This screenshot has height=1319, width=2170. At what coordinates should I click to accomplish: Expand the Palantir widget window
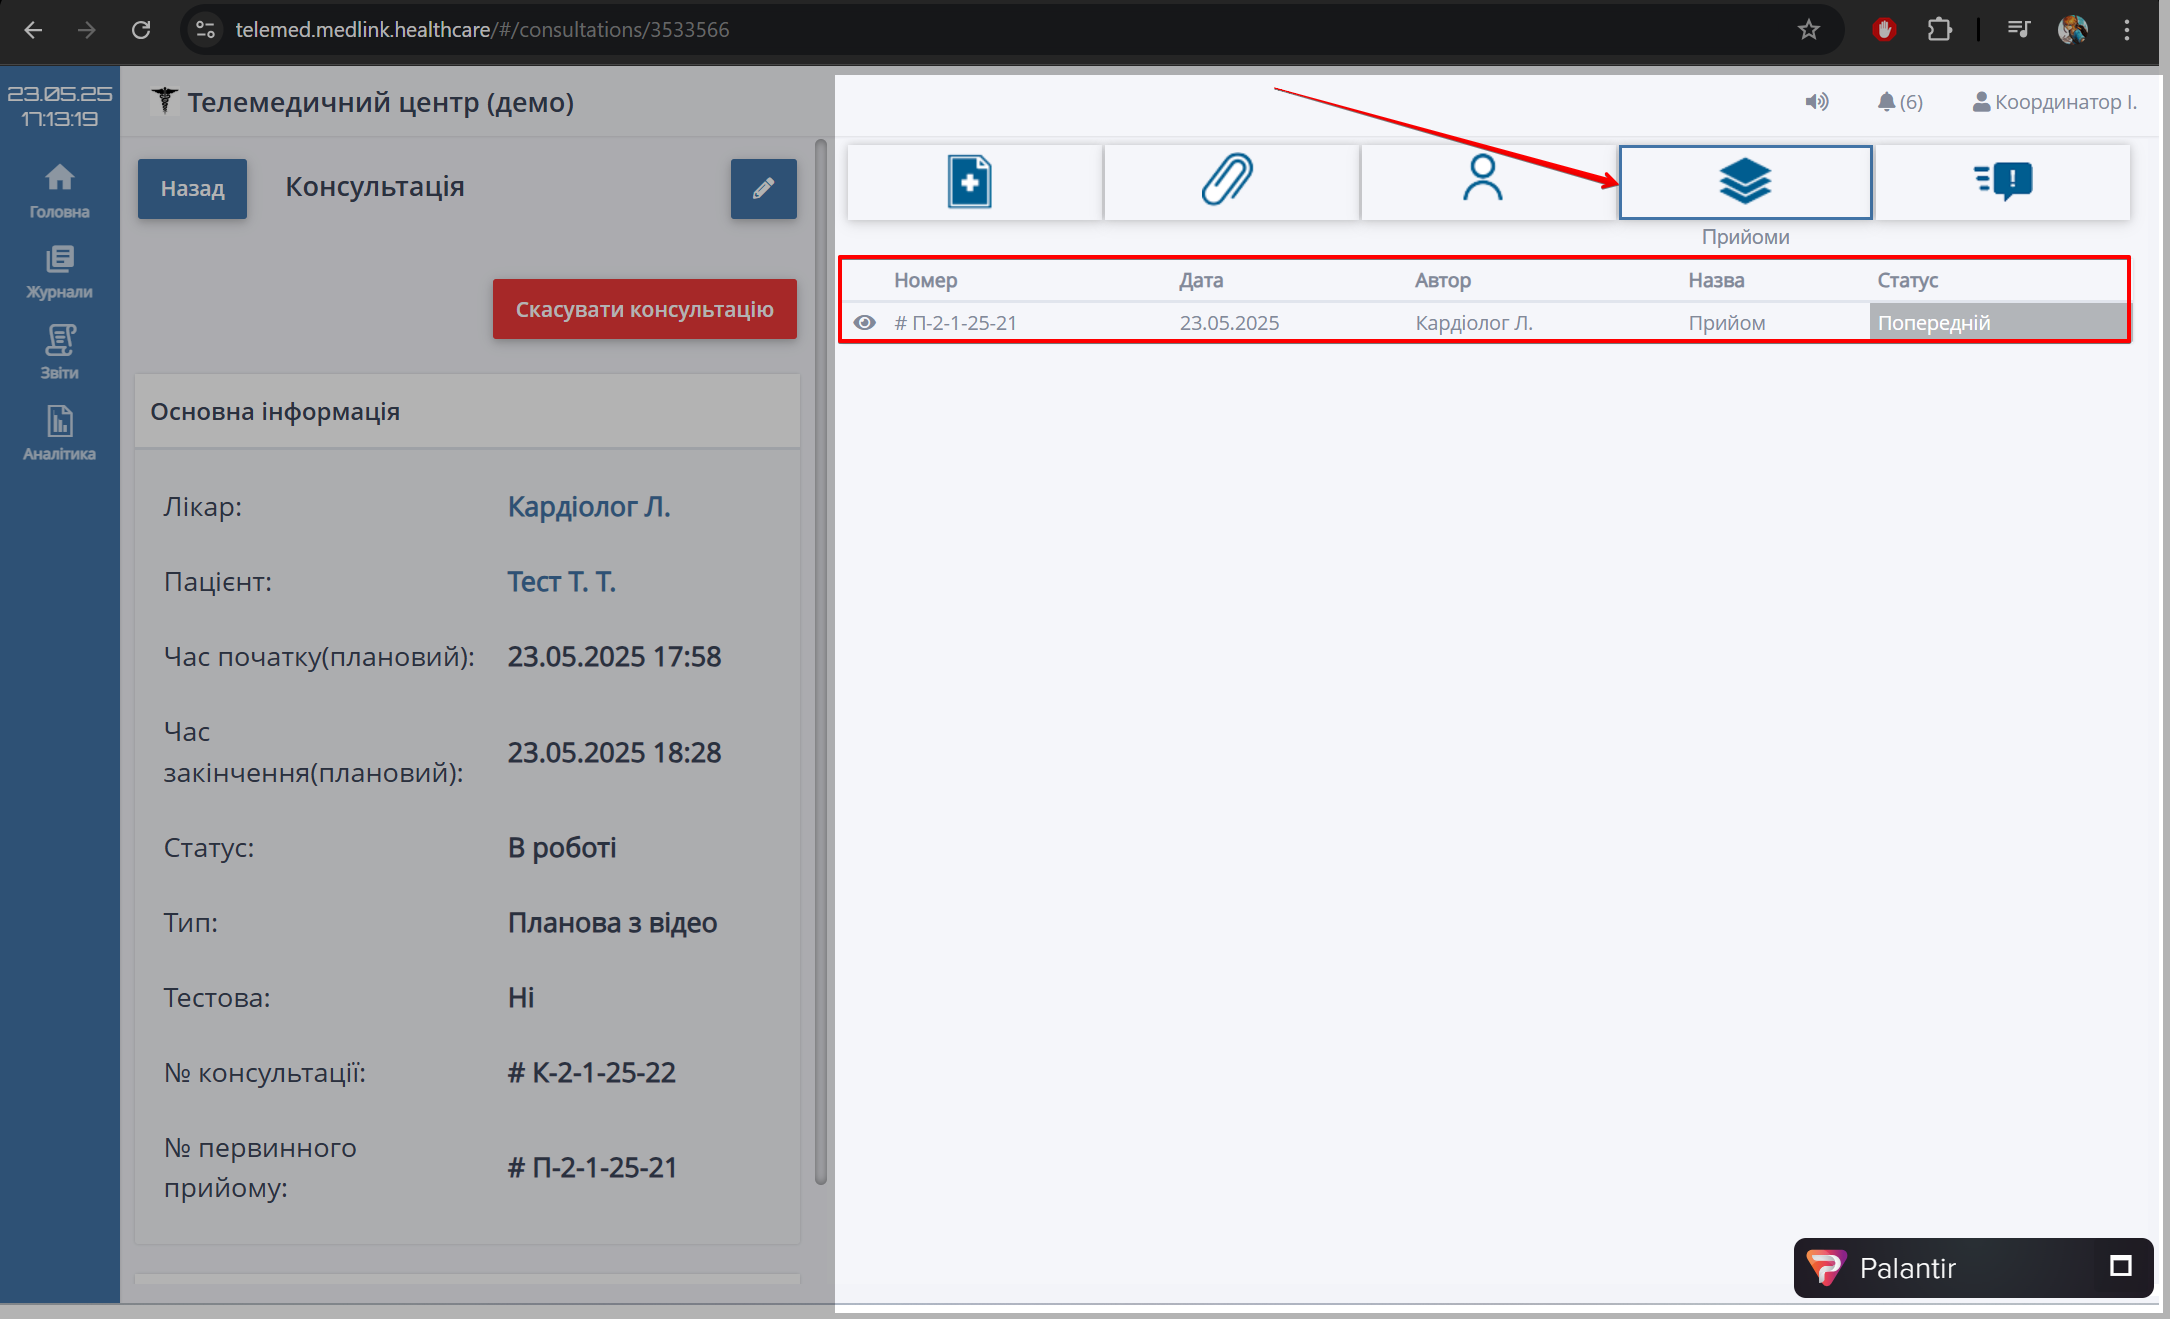[2120, 1267]
